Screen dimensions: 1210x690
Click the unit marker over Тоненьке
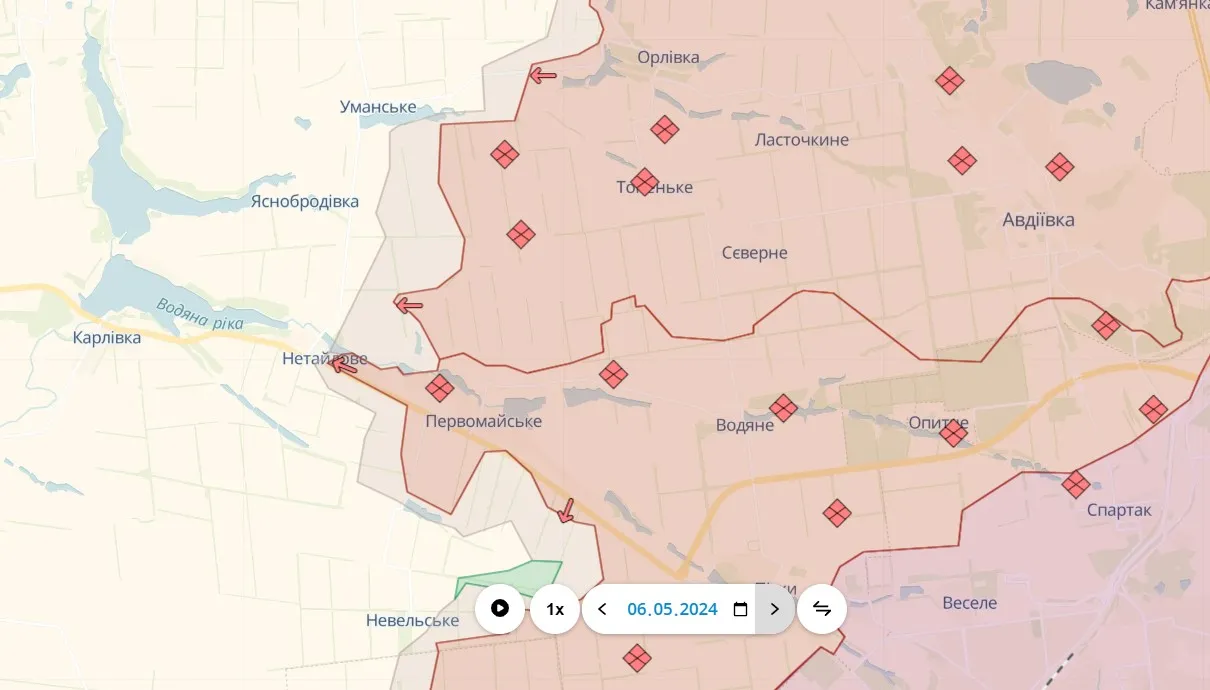pyautogui.click(x=645, y=182)
